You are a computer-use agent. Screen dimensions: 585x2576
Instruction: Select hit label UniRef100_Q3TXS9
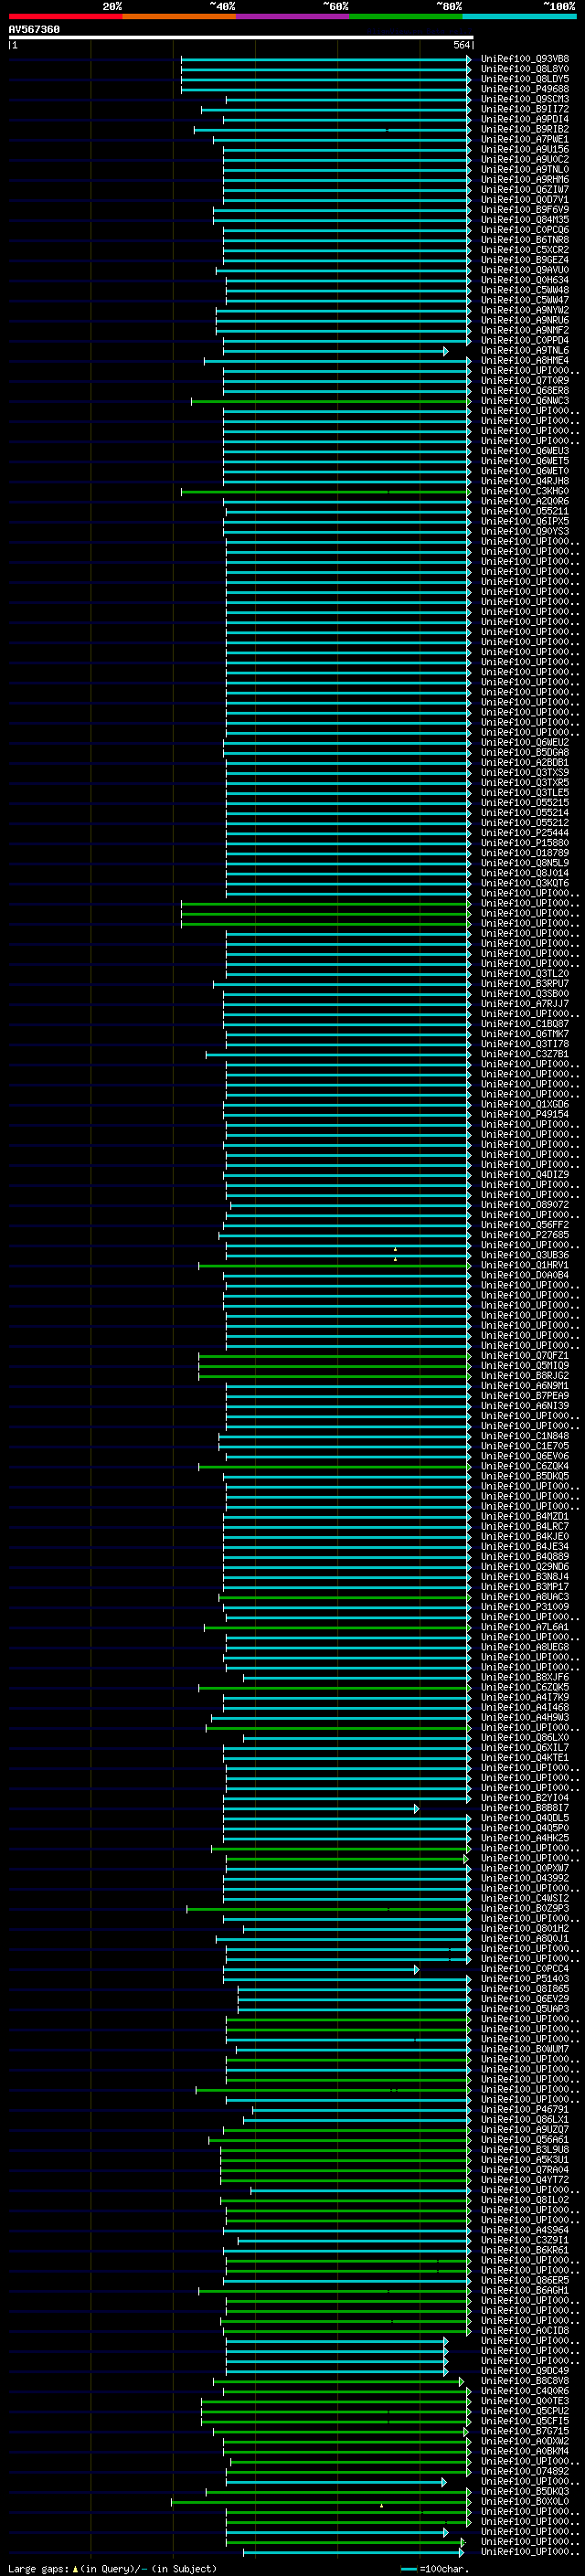[x=525, y=772]
